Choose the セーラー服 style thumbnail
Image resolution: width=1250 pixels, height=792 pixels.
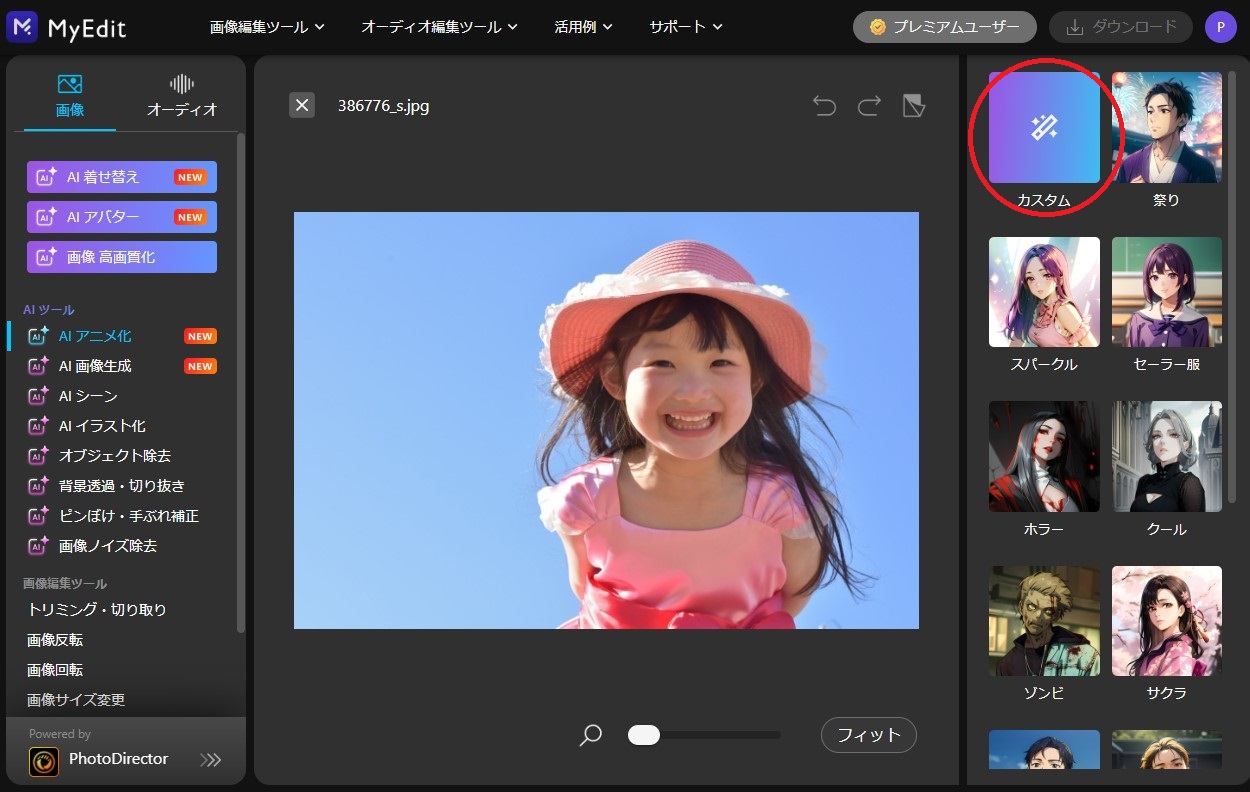click(1166, 292)
